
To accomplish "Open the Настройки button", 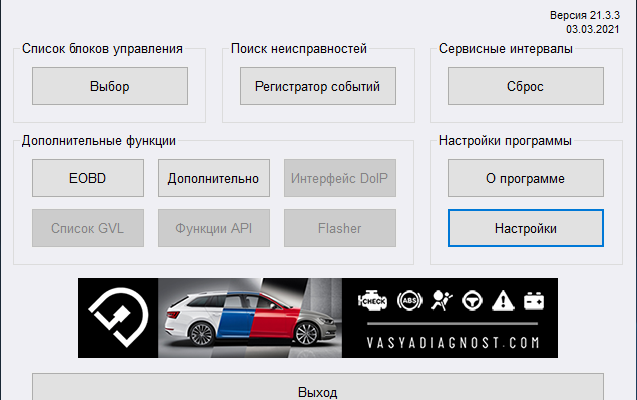I will click(526, 228).
